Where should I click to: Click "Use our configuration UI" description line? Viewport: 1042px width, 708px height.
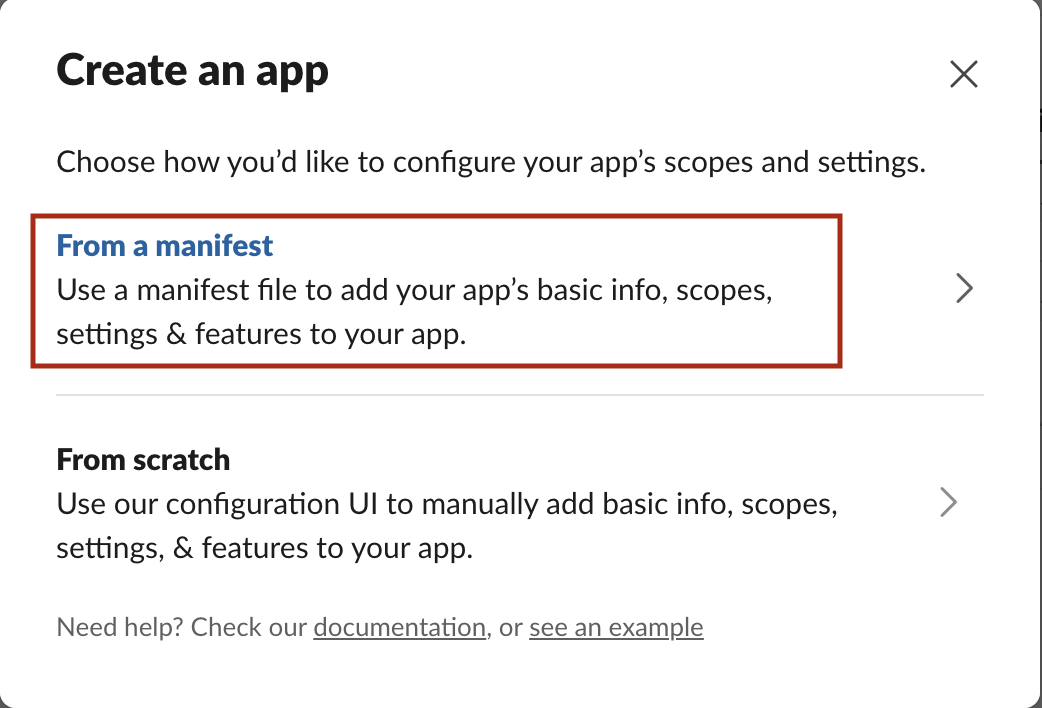[x=446, y=504]
